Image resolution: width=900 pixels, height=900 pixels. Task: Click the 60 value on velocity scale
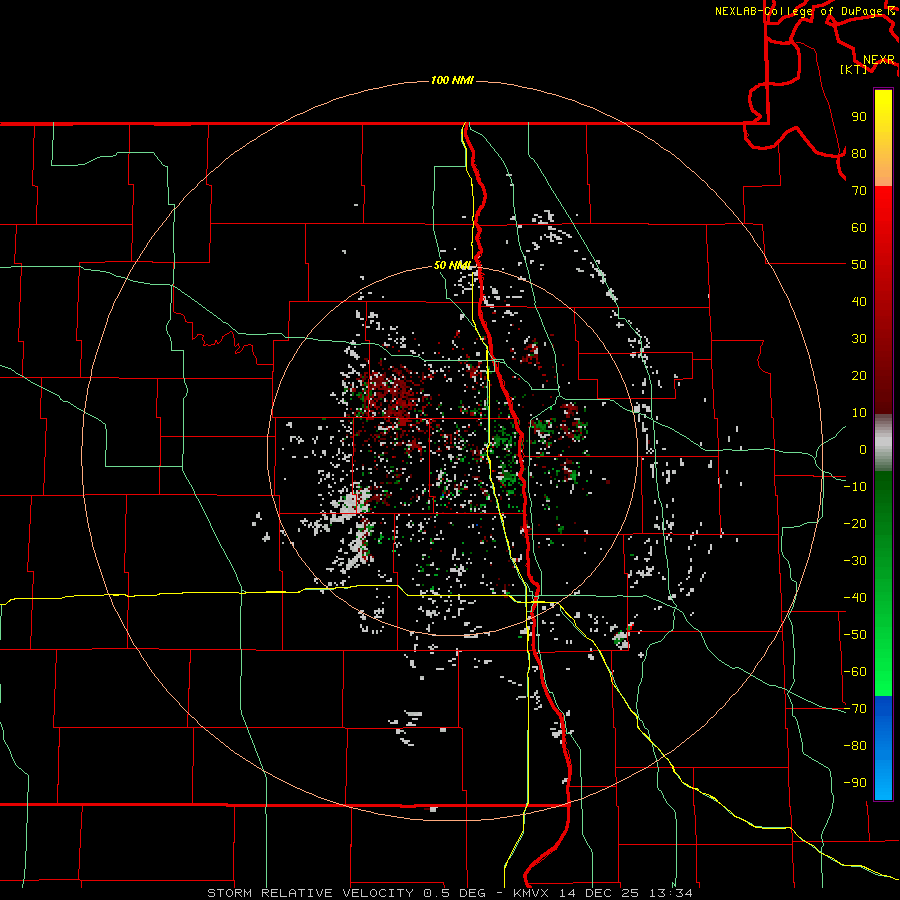[x=859, y=227]
